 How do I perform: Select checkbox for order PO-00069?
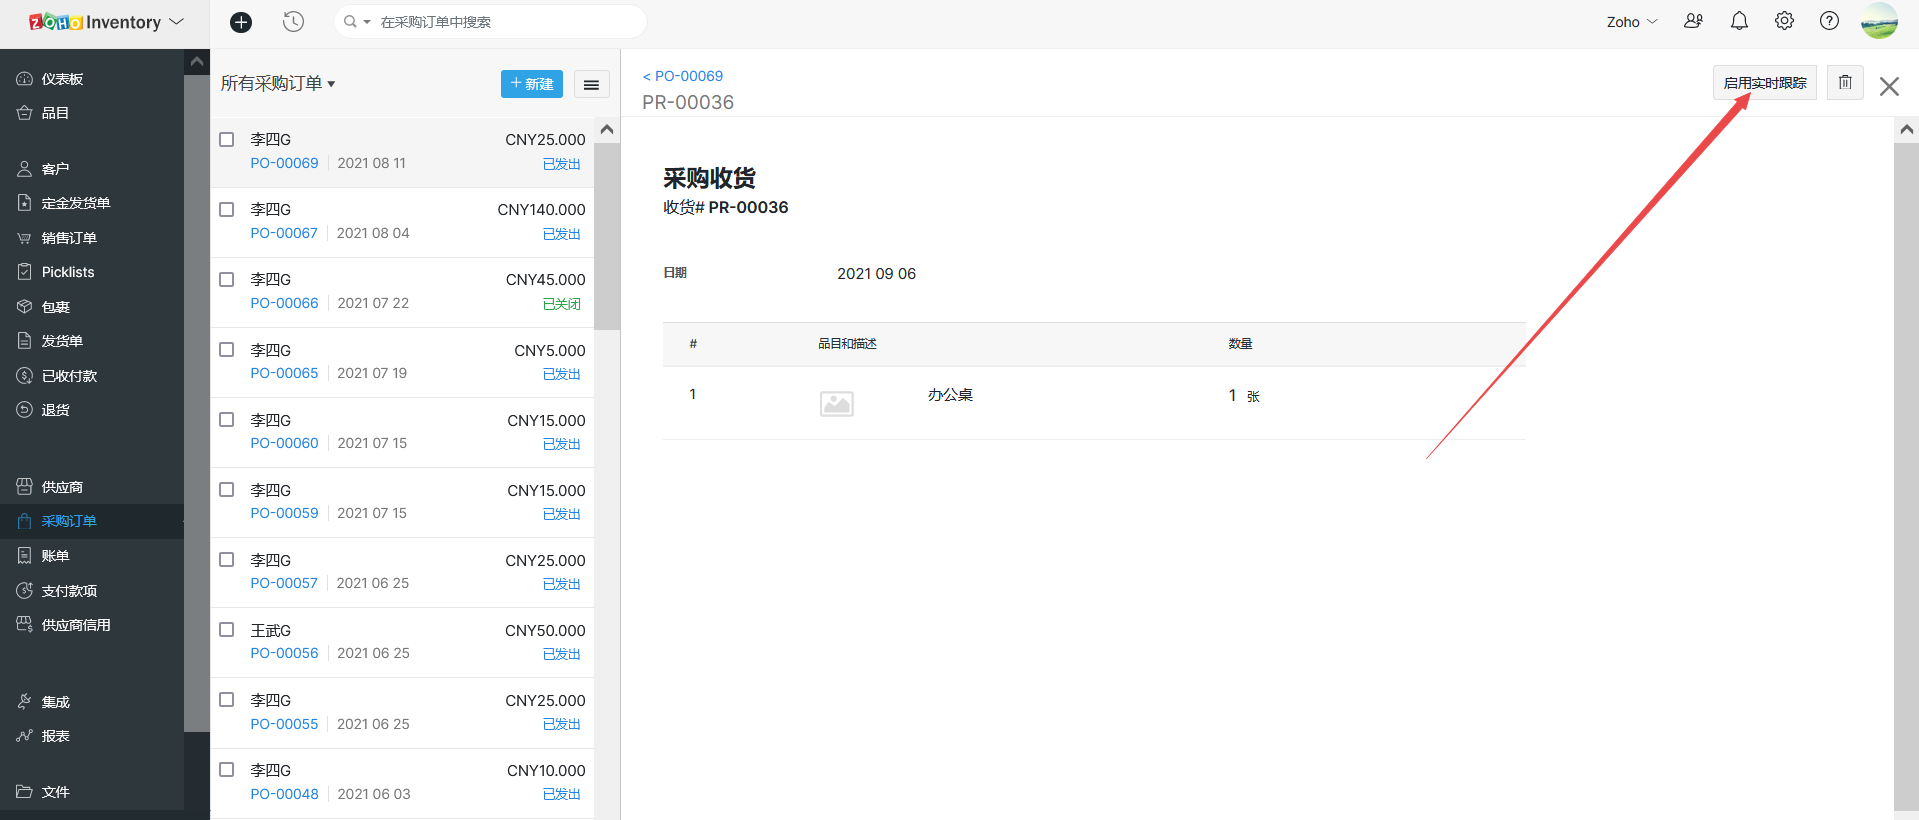(227, 140)
